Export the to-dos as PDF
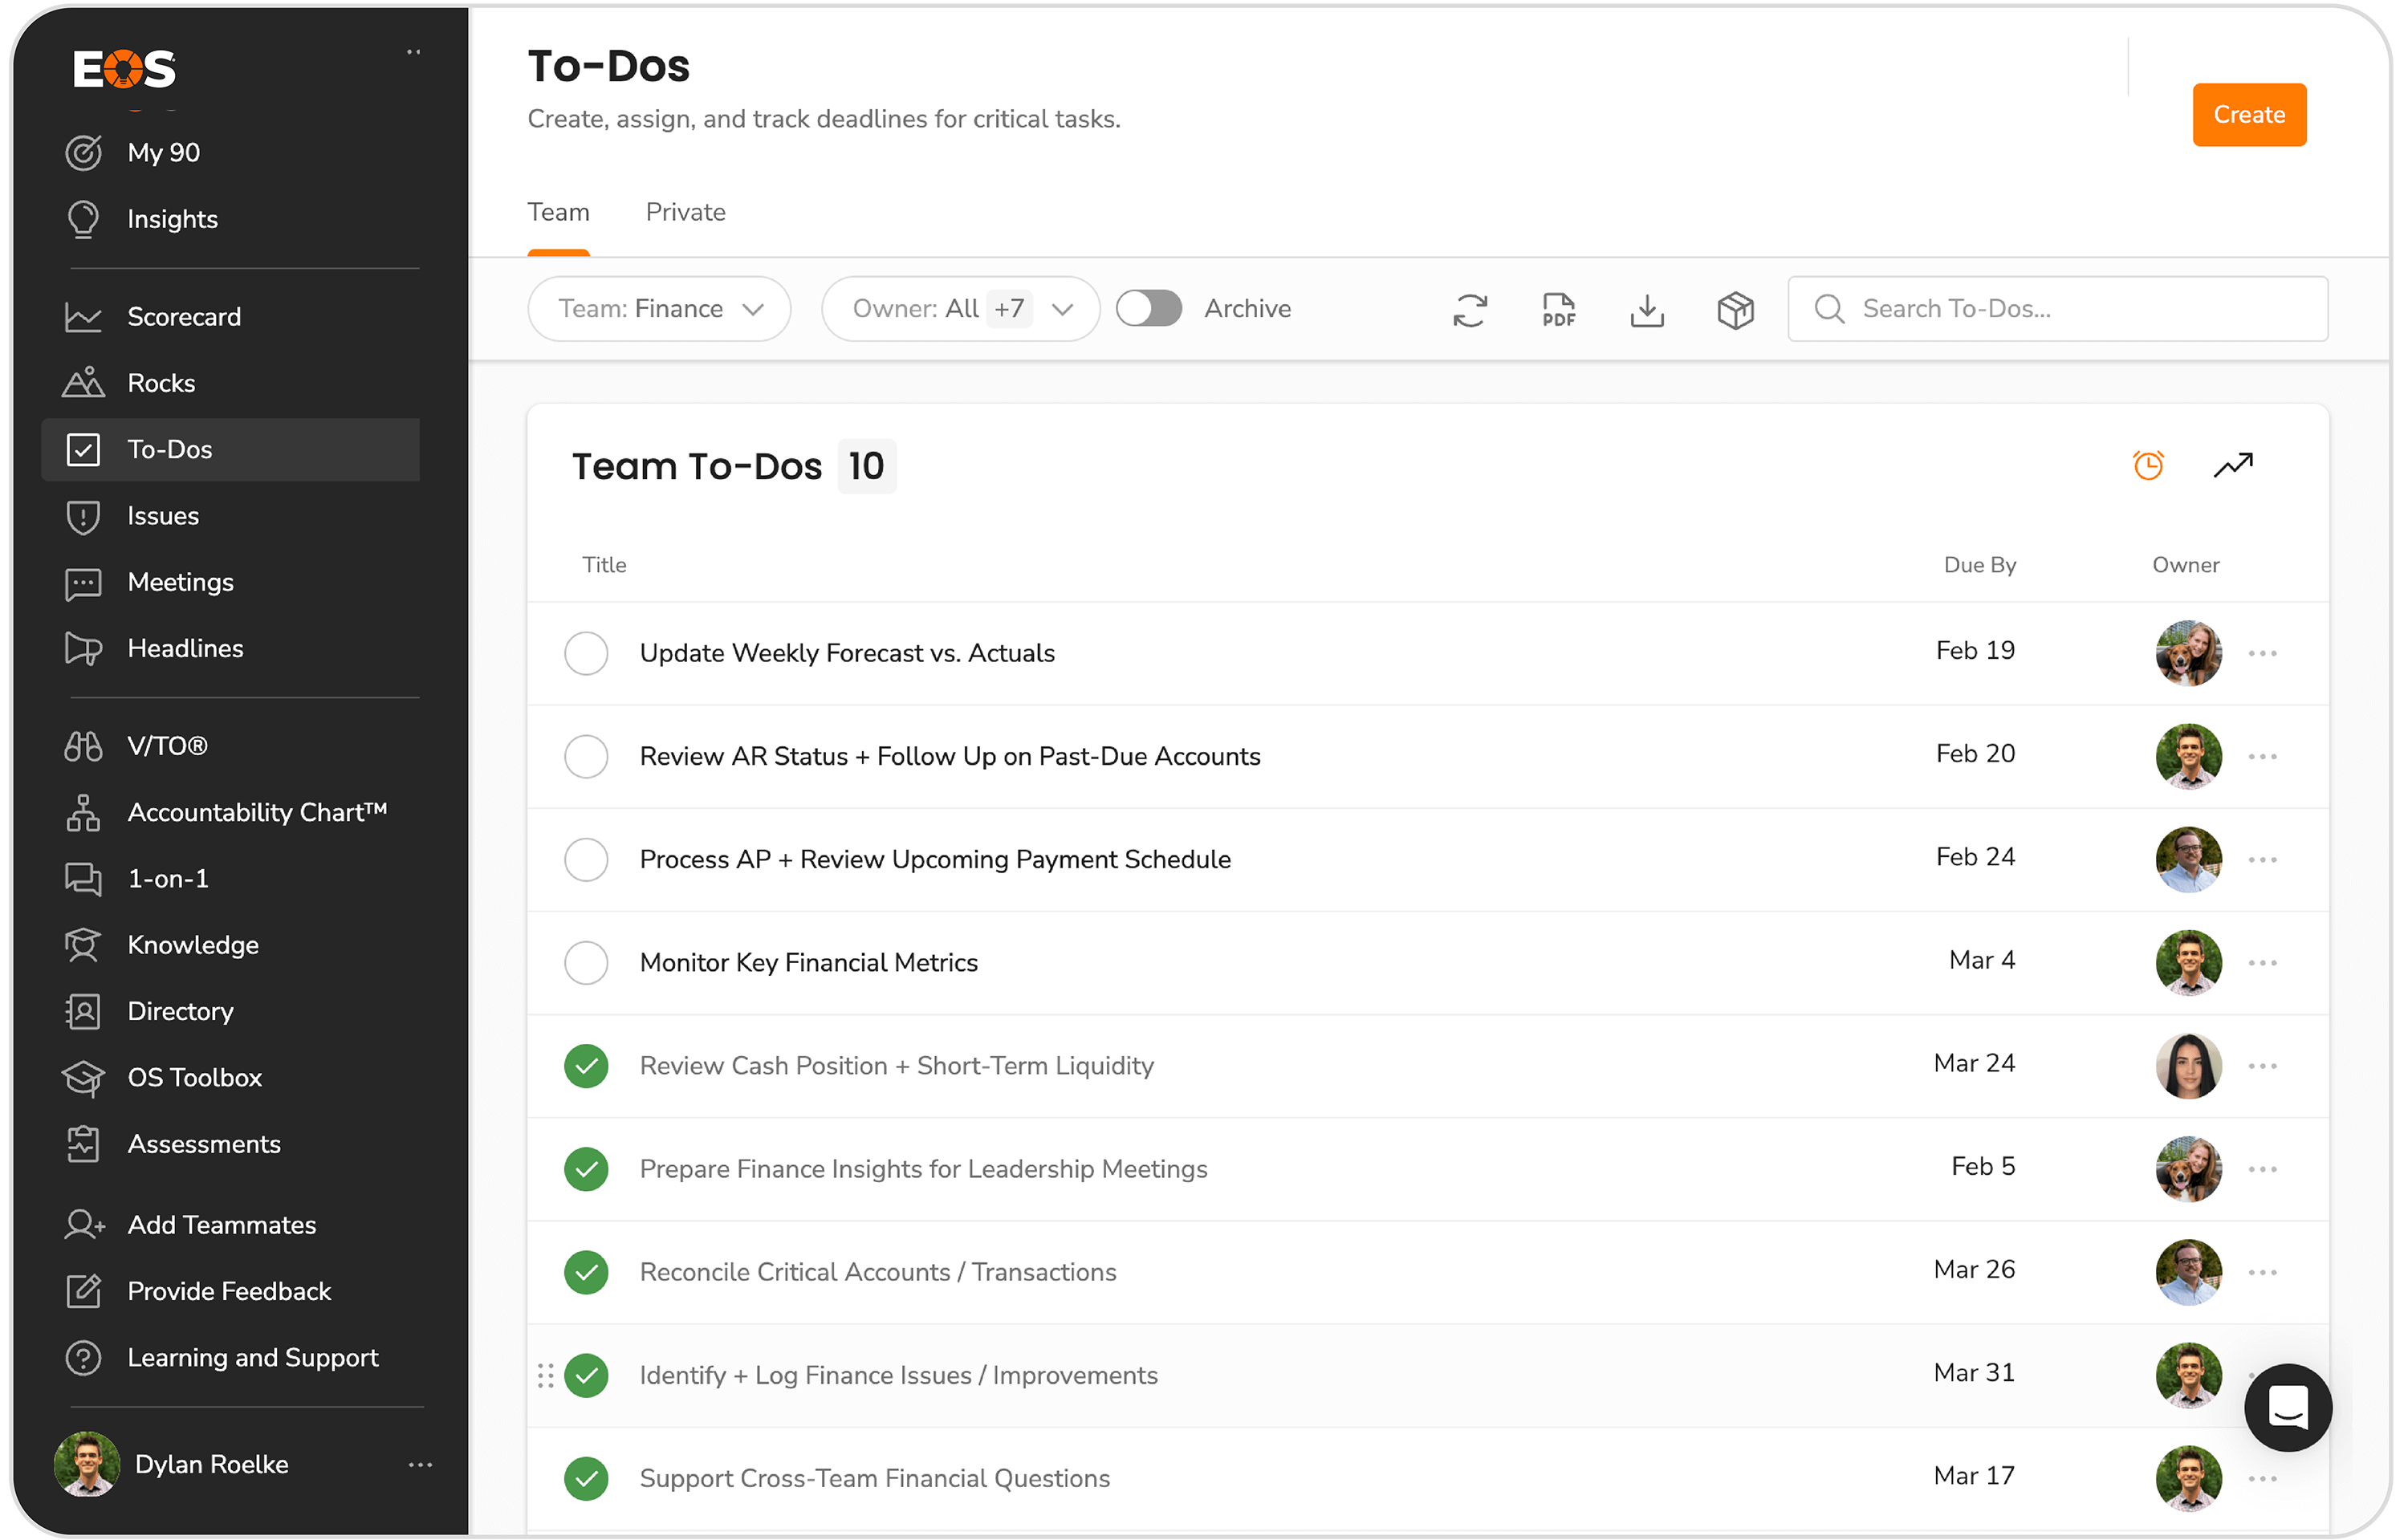The height and width of the screenshot is (1540, 2408). [x=1557, y=309]
